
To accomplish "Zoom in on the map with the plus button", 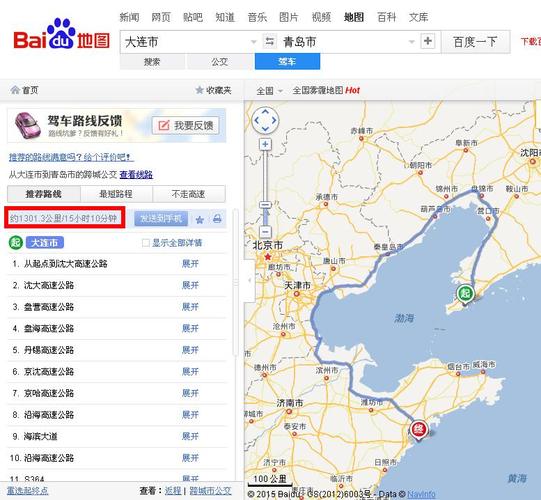I will [x=265, y=144].
